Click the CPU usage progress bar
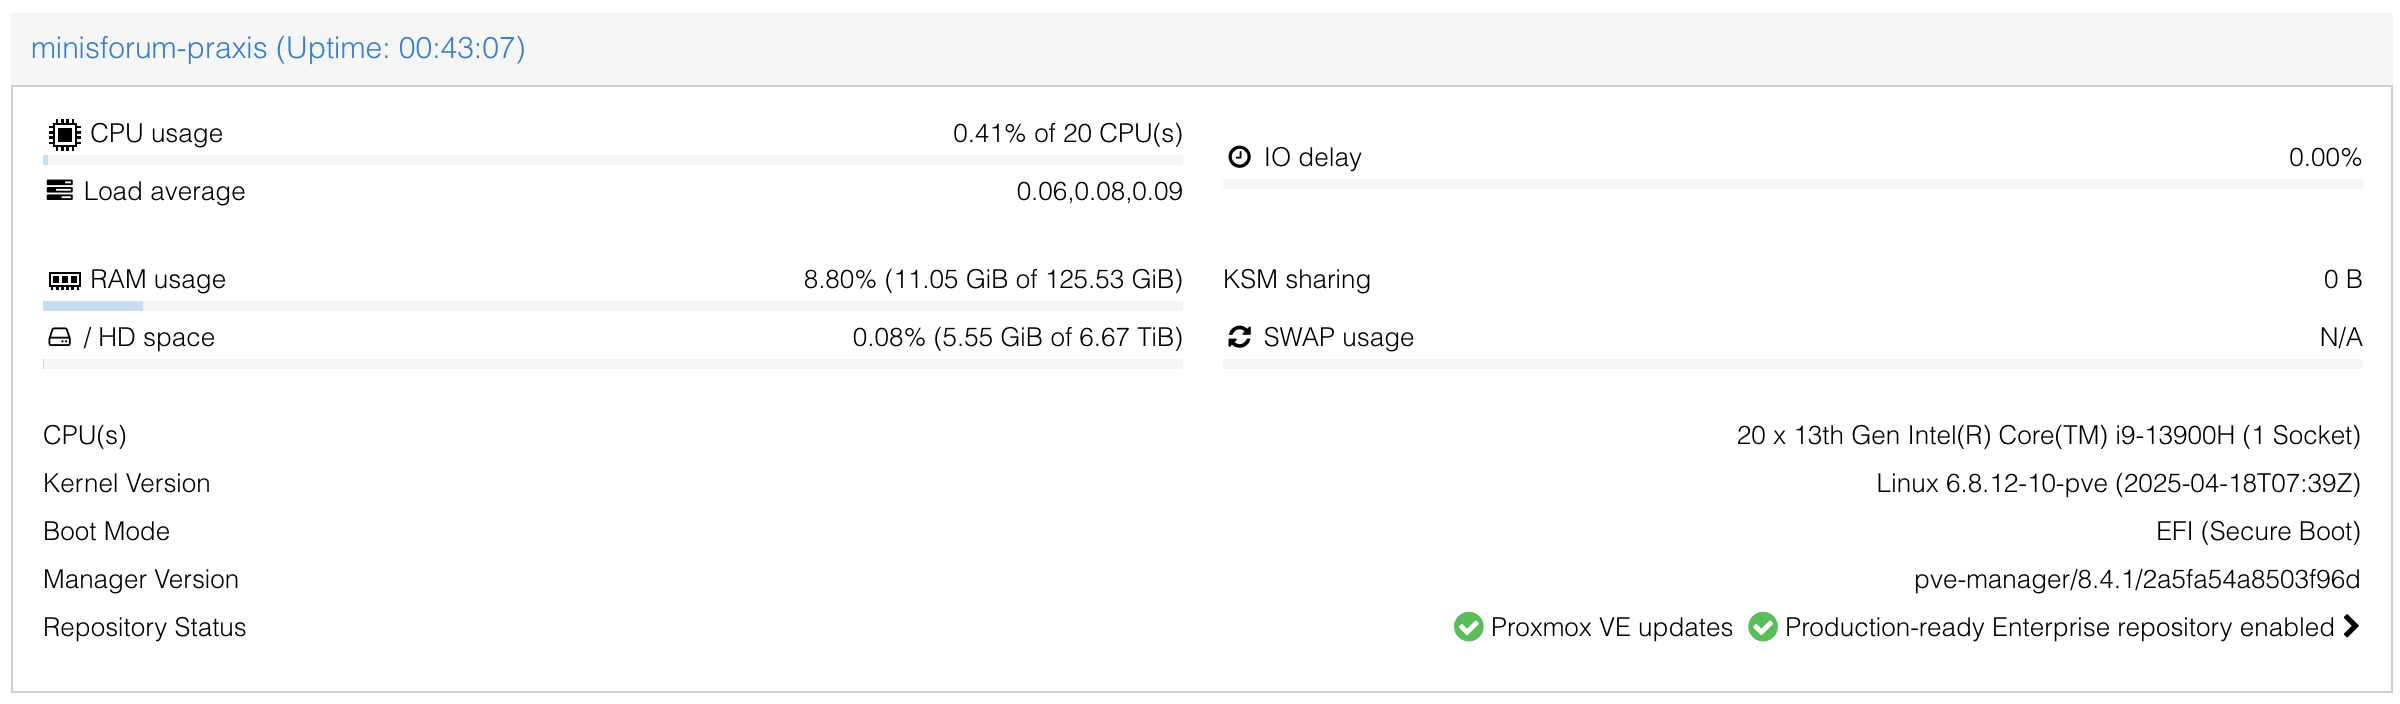Screen dimensions: 2400x704 click(x=612, y=160)
